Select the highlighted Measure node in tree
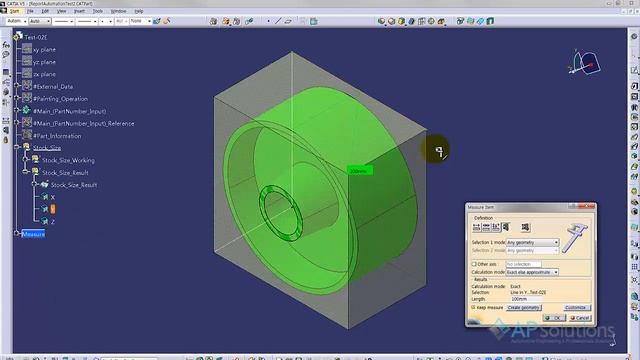The width and height of the screenshot is (640, 360). (33, 234)
